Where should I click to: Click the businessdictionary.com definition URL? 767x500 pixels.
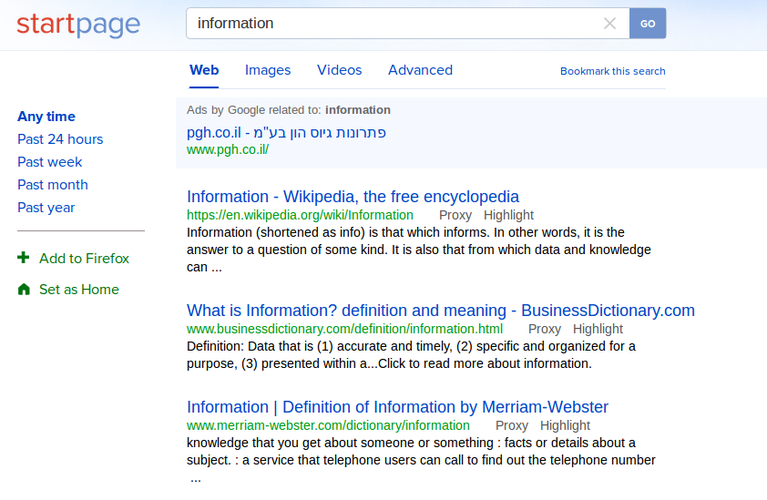click(345, 329)
